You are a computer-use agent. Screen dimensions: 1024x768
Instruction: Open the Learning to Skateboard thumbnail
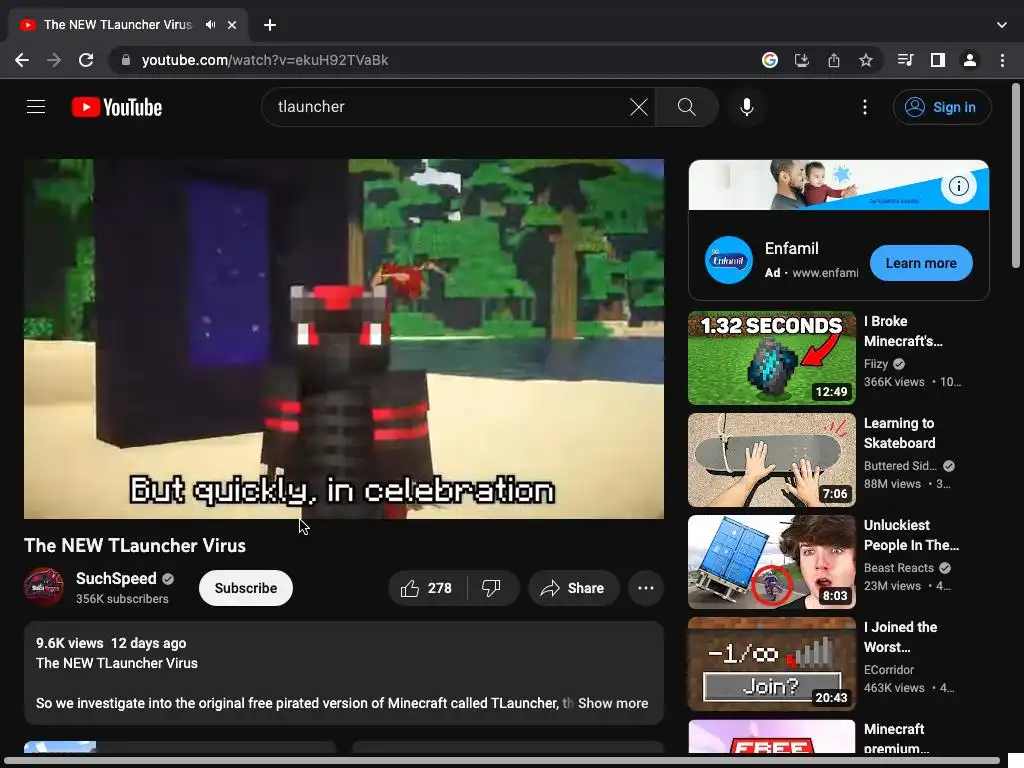(772, 460)
